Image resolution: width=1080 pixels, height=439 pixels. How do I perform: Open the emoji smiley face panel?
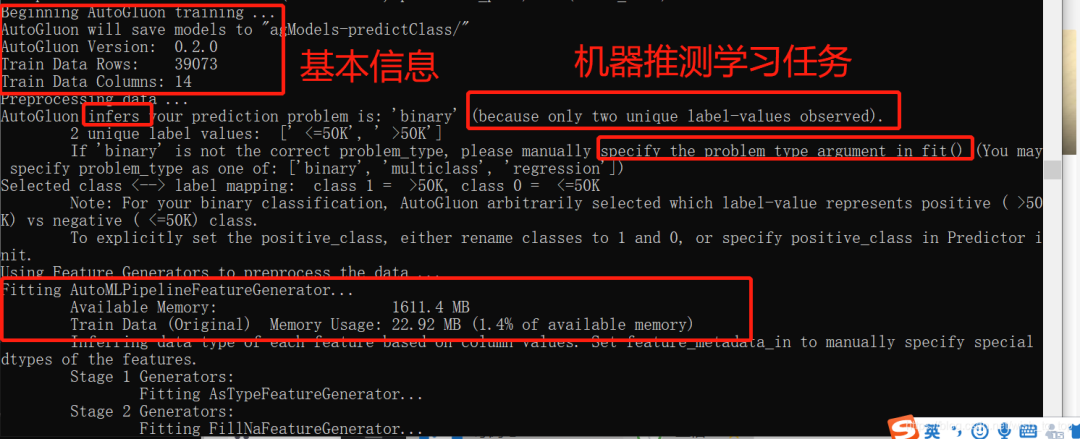tap(979, 430)
